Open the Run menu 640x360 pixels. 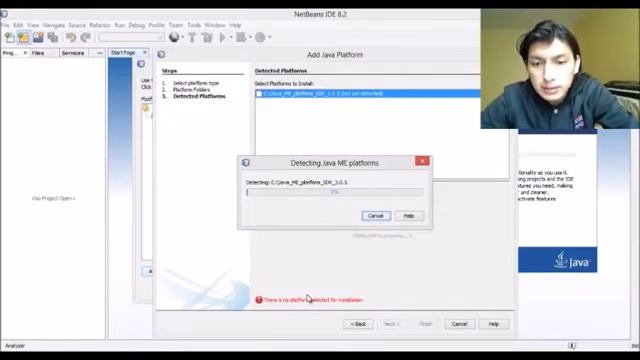pyautogui.click(x=120, y=25)
